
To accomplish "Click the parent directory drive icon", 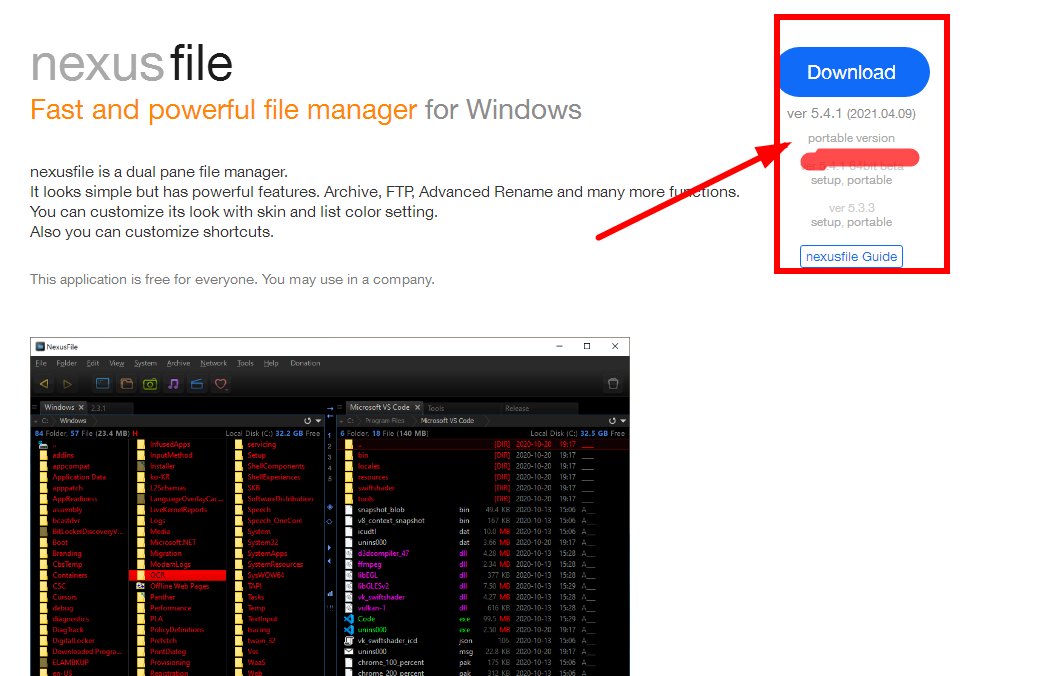I will [44, 445].
